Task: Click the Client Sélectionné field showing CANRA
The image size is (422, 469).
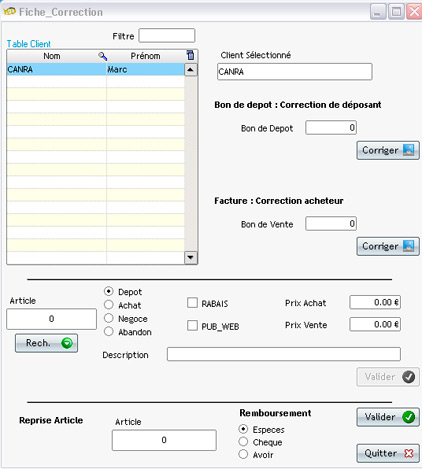Action: pos(295,72)
